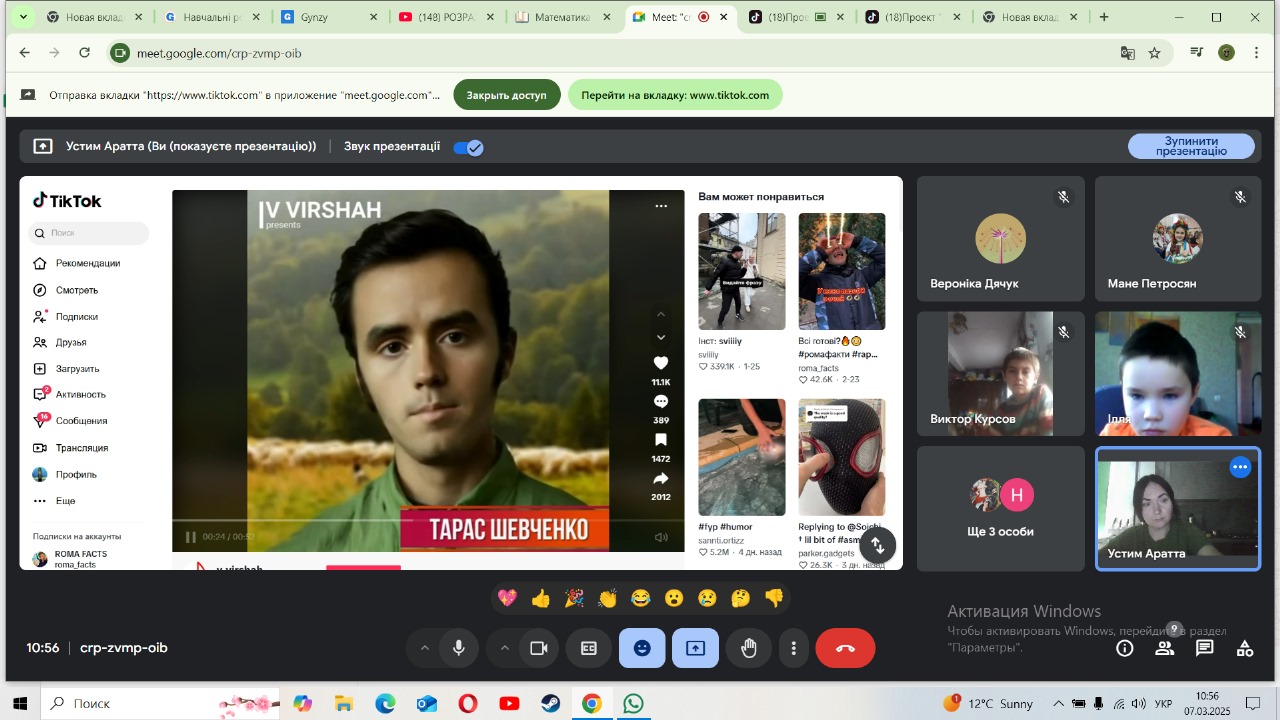Viewport: 1280px width, 720px height.
Task: Send the laughing face reaction
Action: point(641,598)
